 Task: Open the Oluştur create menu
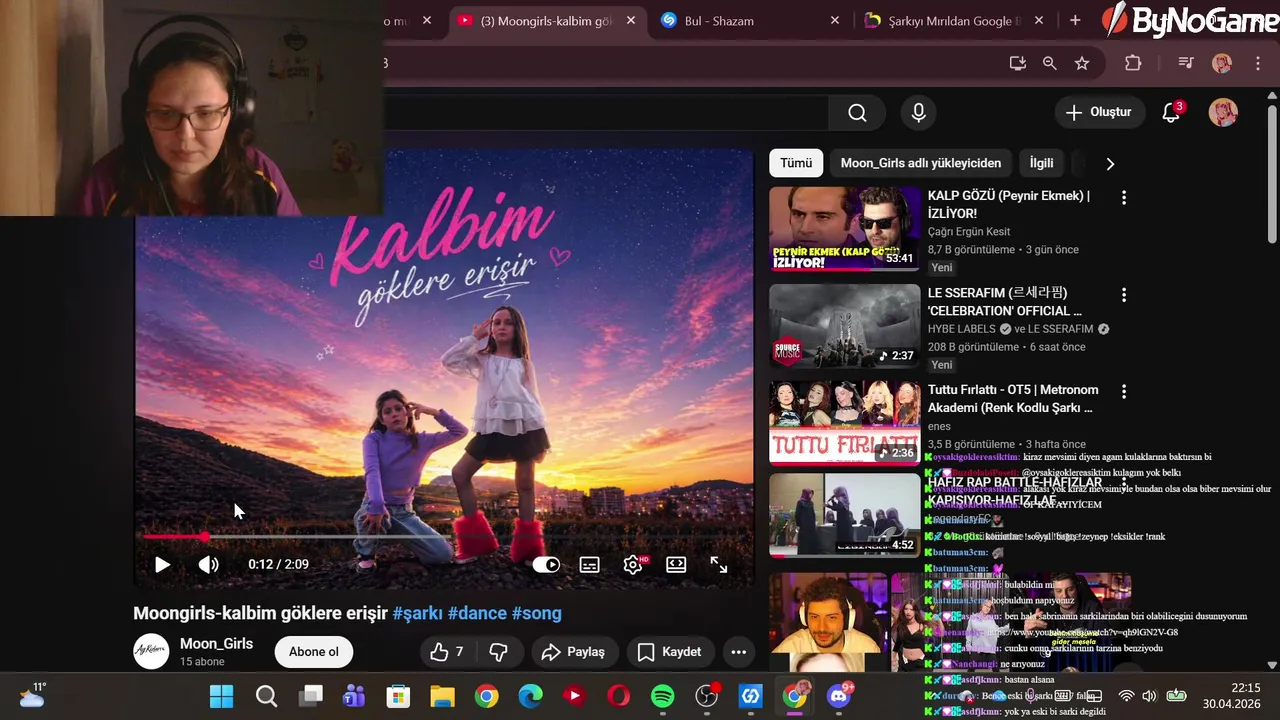[x=1098, y=112]
